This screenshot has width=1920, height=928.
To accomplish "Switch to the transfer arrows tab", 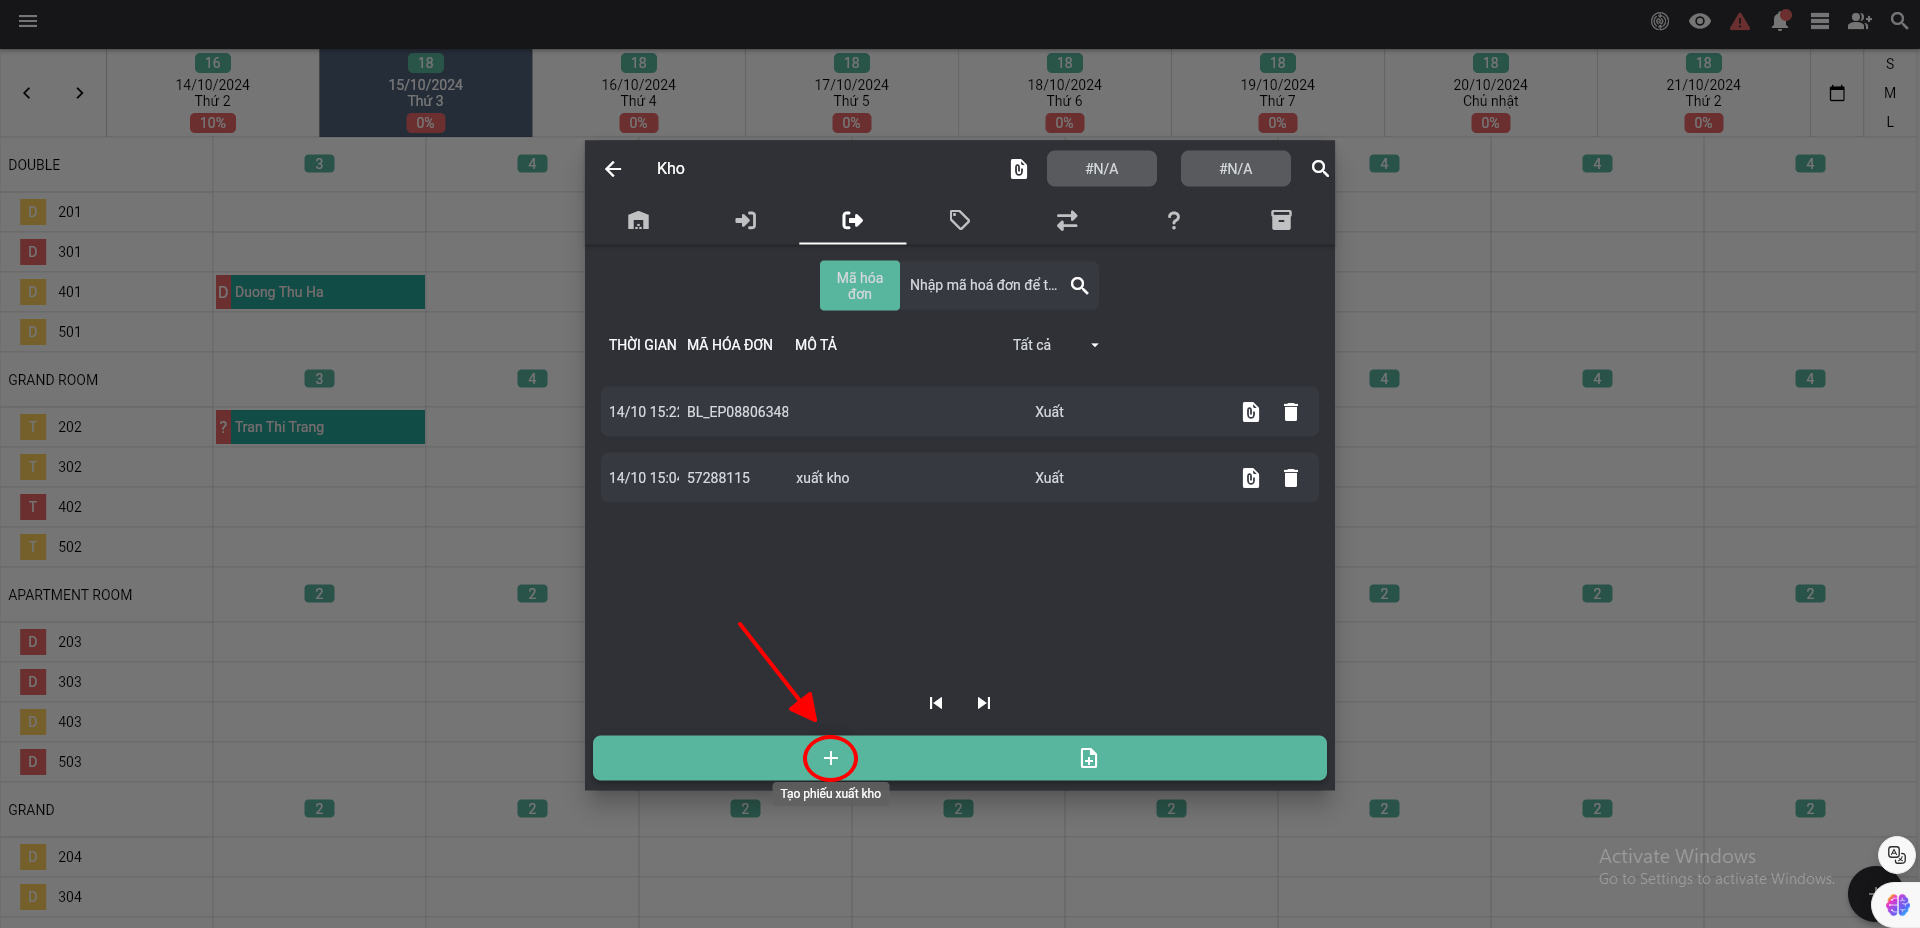I will (1067, 220).
